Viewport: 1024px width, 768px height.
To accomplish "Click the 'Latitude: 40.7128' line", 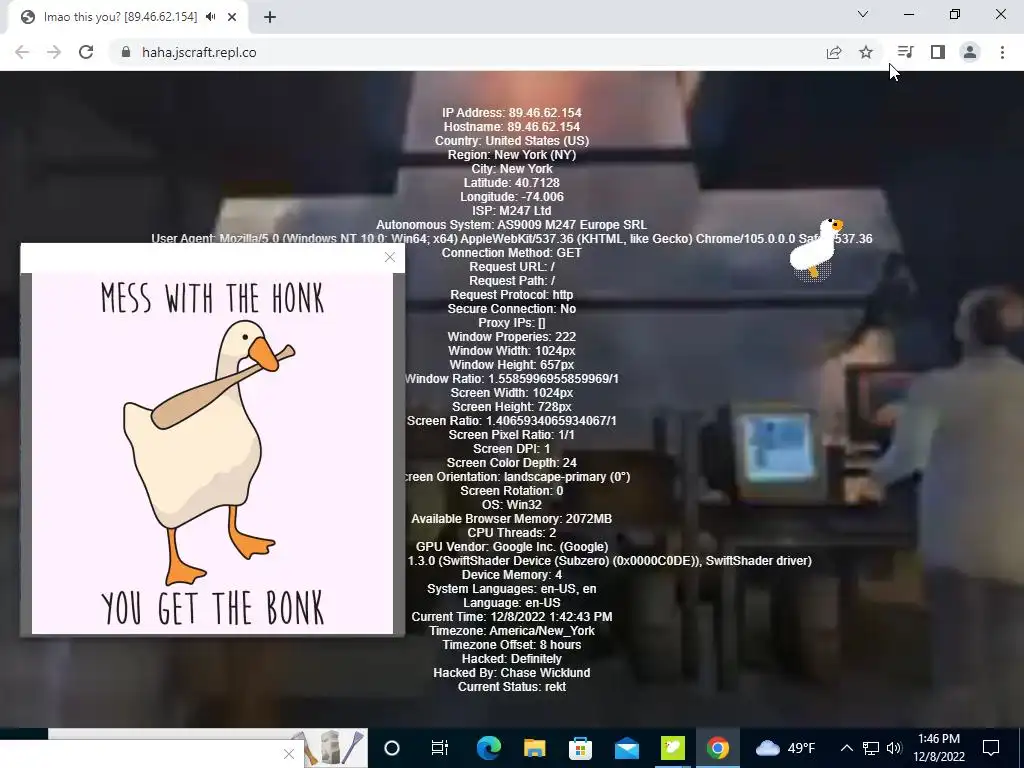I will coord(512,183).
